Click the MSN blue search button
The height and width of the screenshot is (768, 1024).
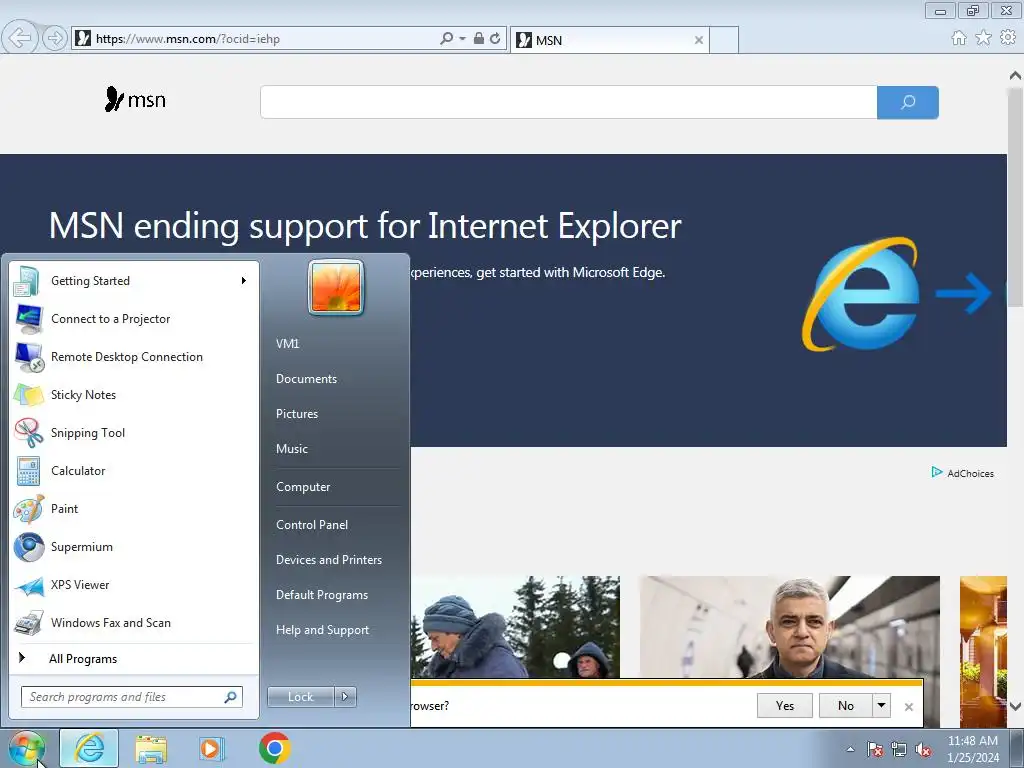click(x=908, y=103)
